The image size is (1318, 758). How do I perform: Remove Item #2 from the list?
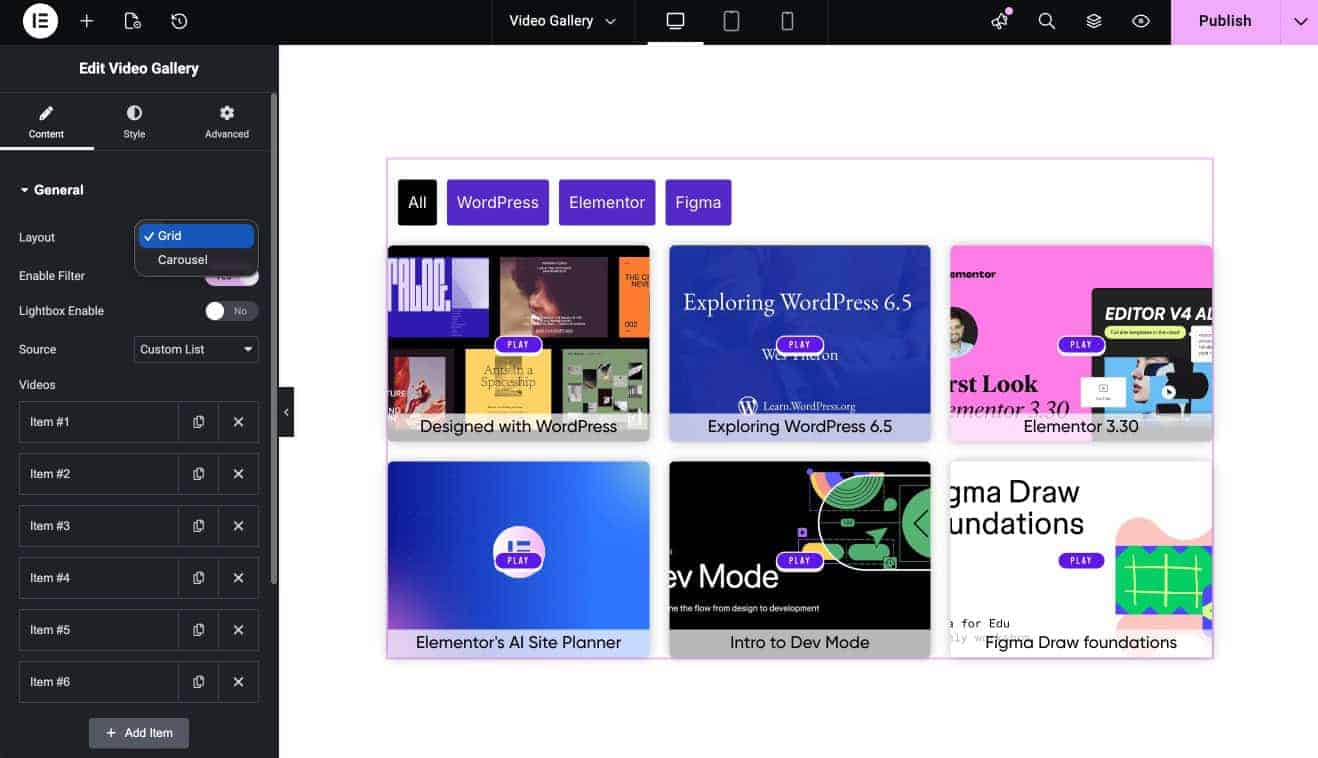[x=238, y=474]
